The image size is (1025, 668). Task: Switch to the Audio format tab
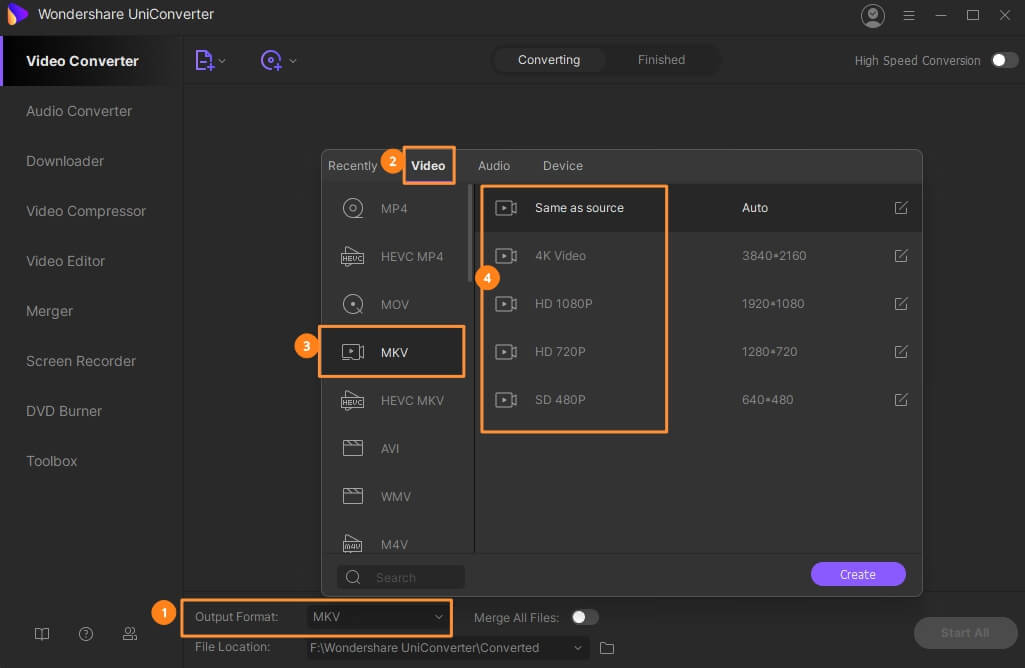(x=493, y=166)
